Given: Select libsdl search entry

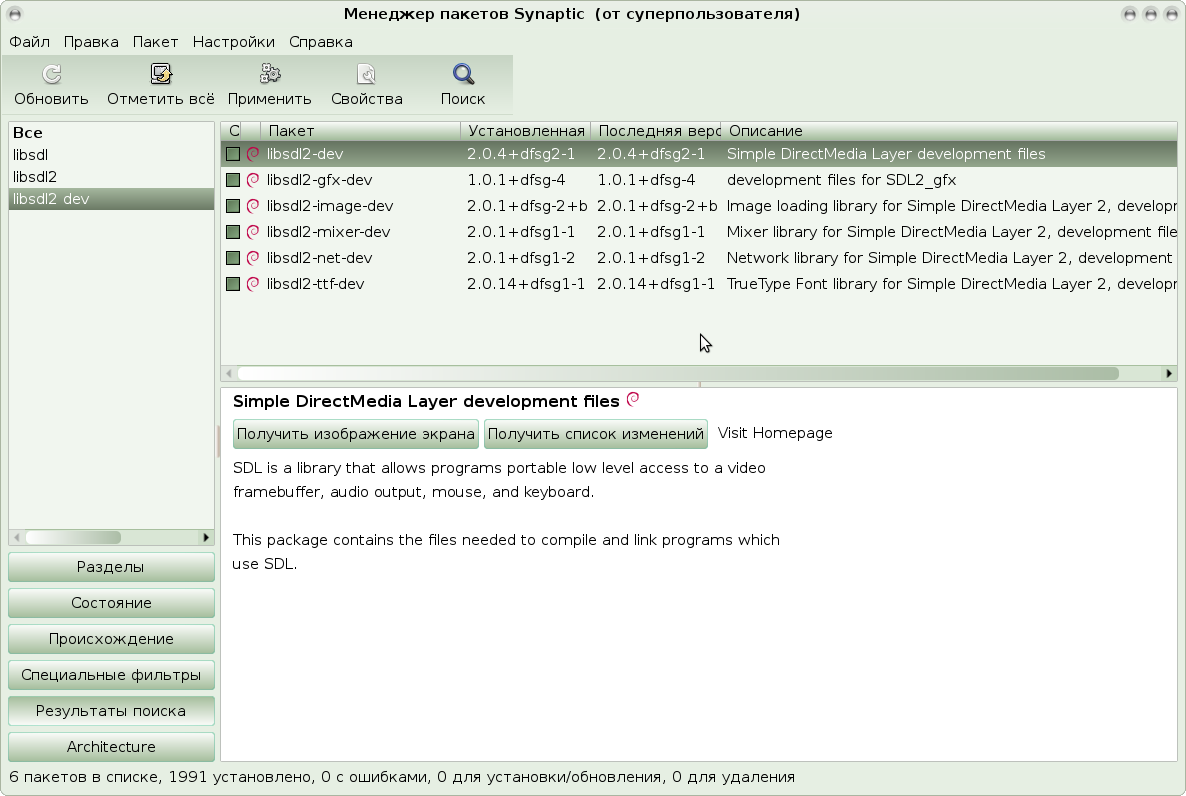Looking at the screenshot, I should (x=111, y=154).
